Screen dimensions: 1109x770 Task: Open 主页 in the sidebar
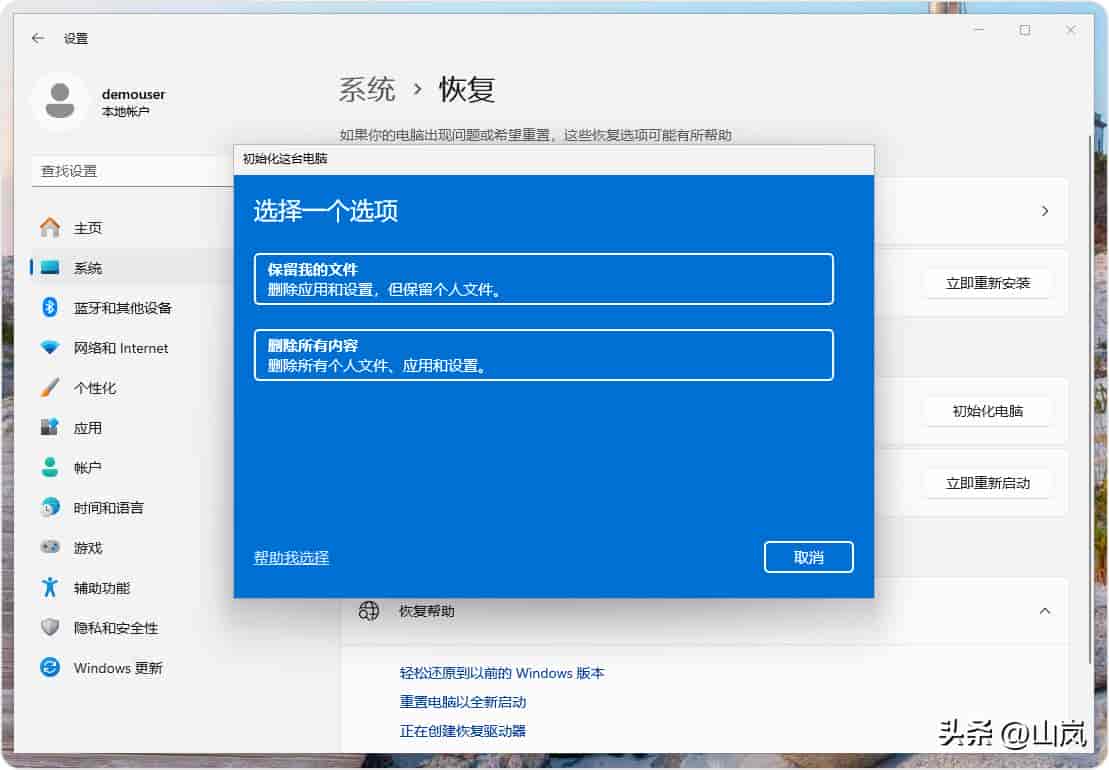[88, 228]
